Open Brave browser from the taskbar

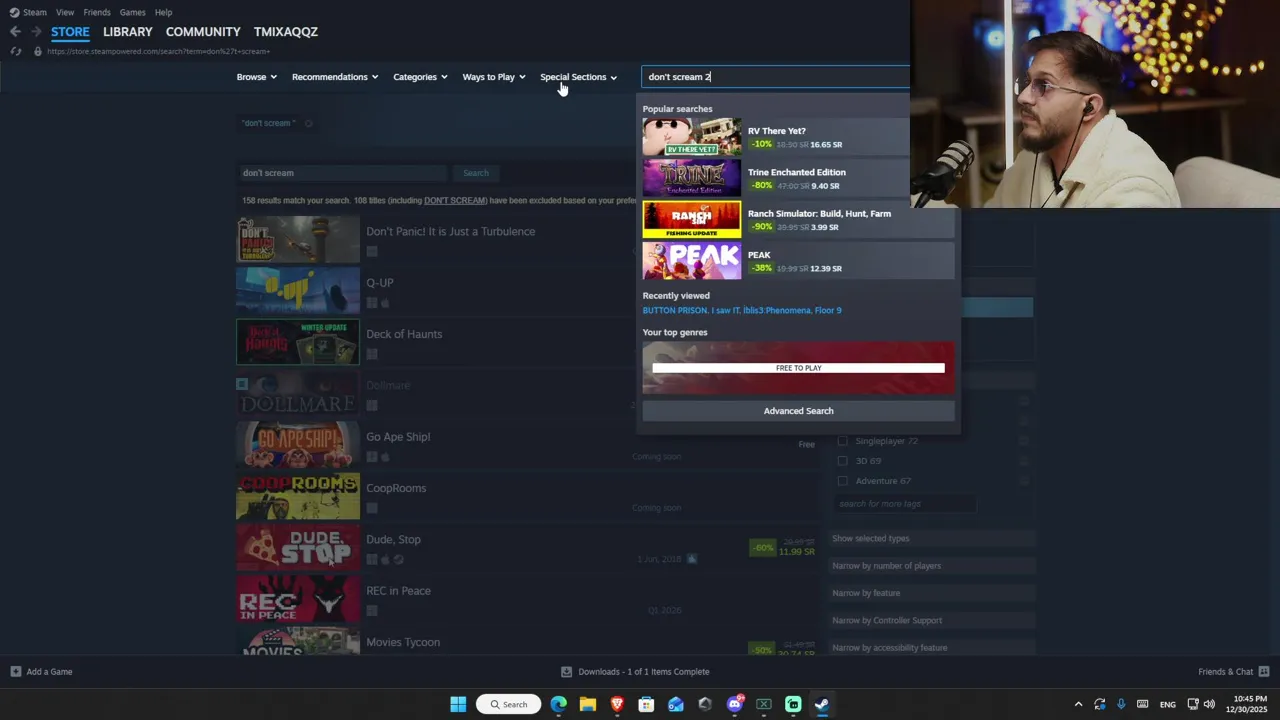pyautogui.click(x=617, y=704)
